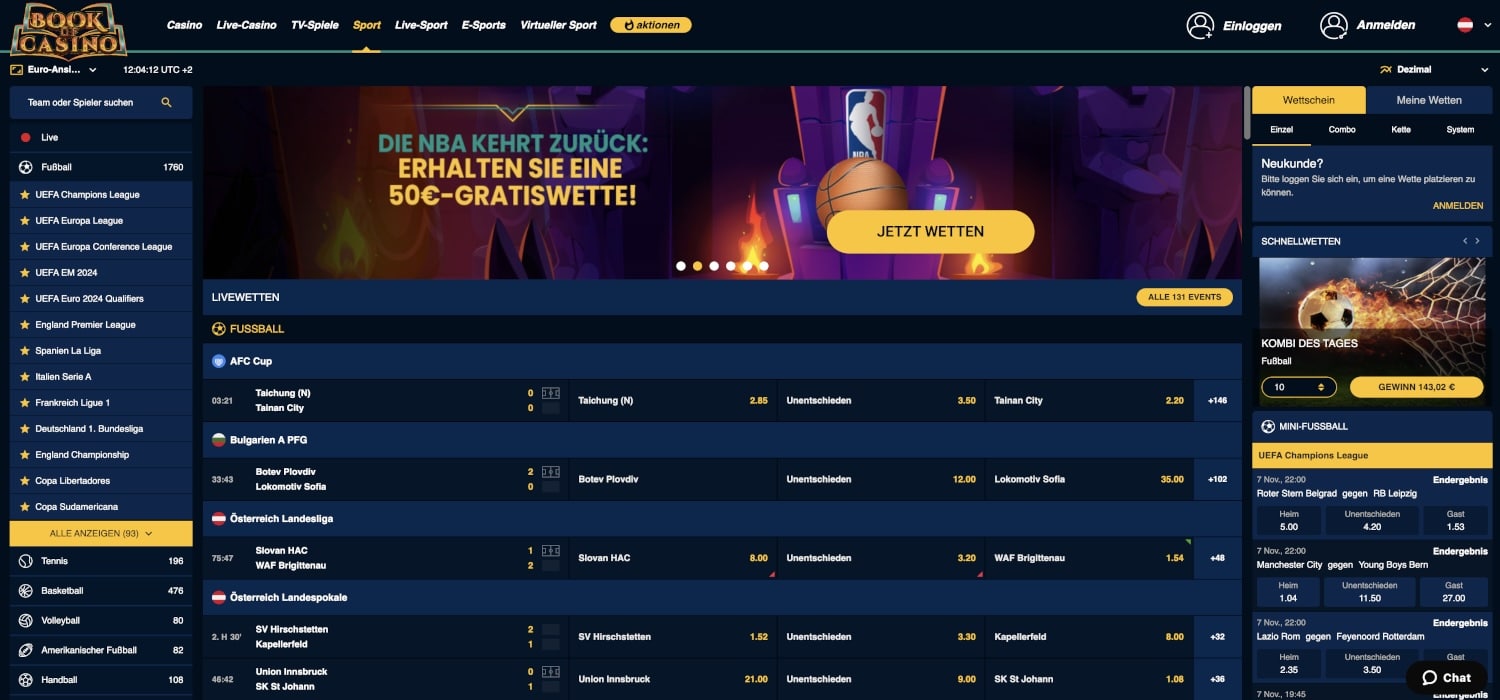Show more markets +36 for Union Innsbruck
The image size is (1500, 700).
(1217, 679)
